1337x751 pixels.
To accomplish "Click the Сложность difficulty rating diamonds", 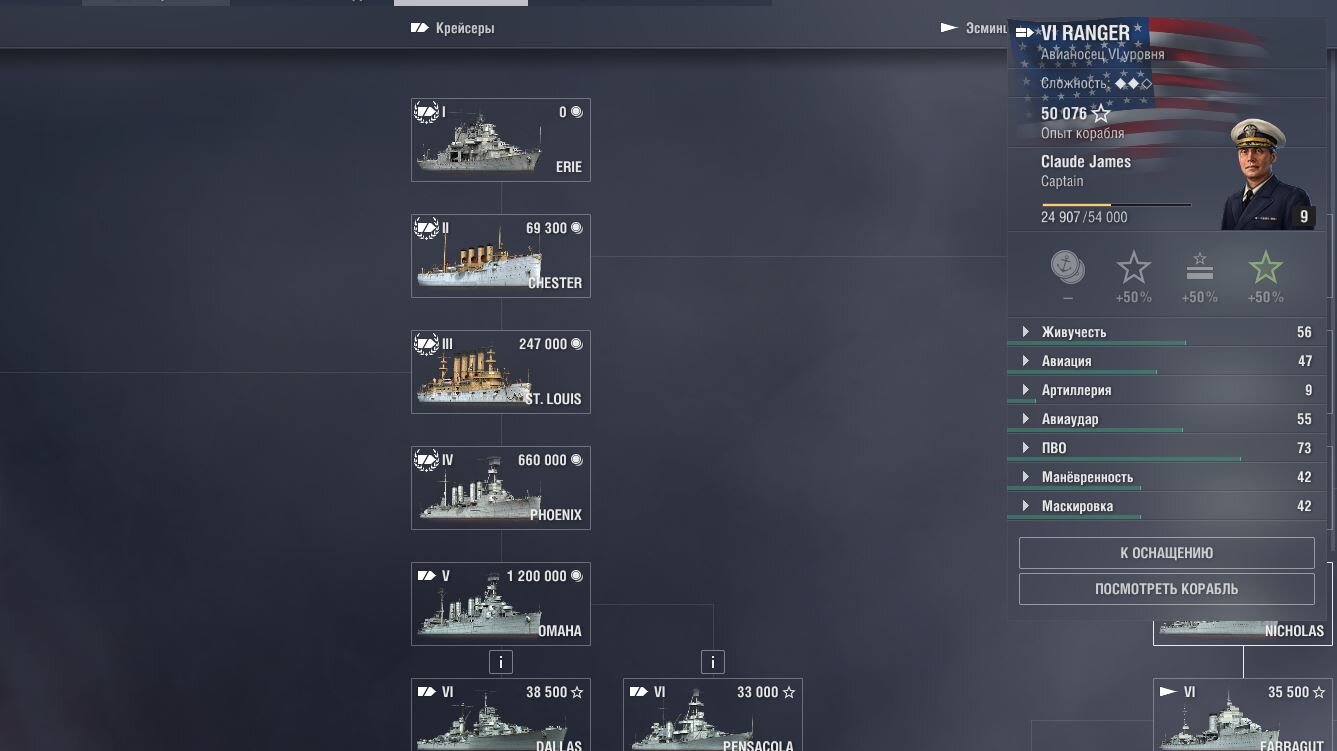I will pyautogui.click(x=1133, y=84).
